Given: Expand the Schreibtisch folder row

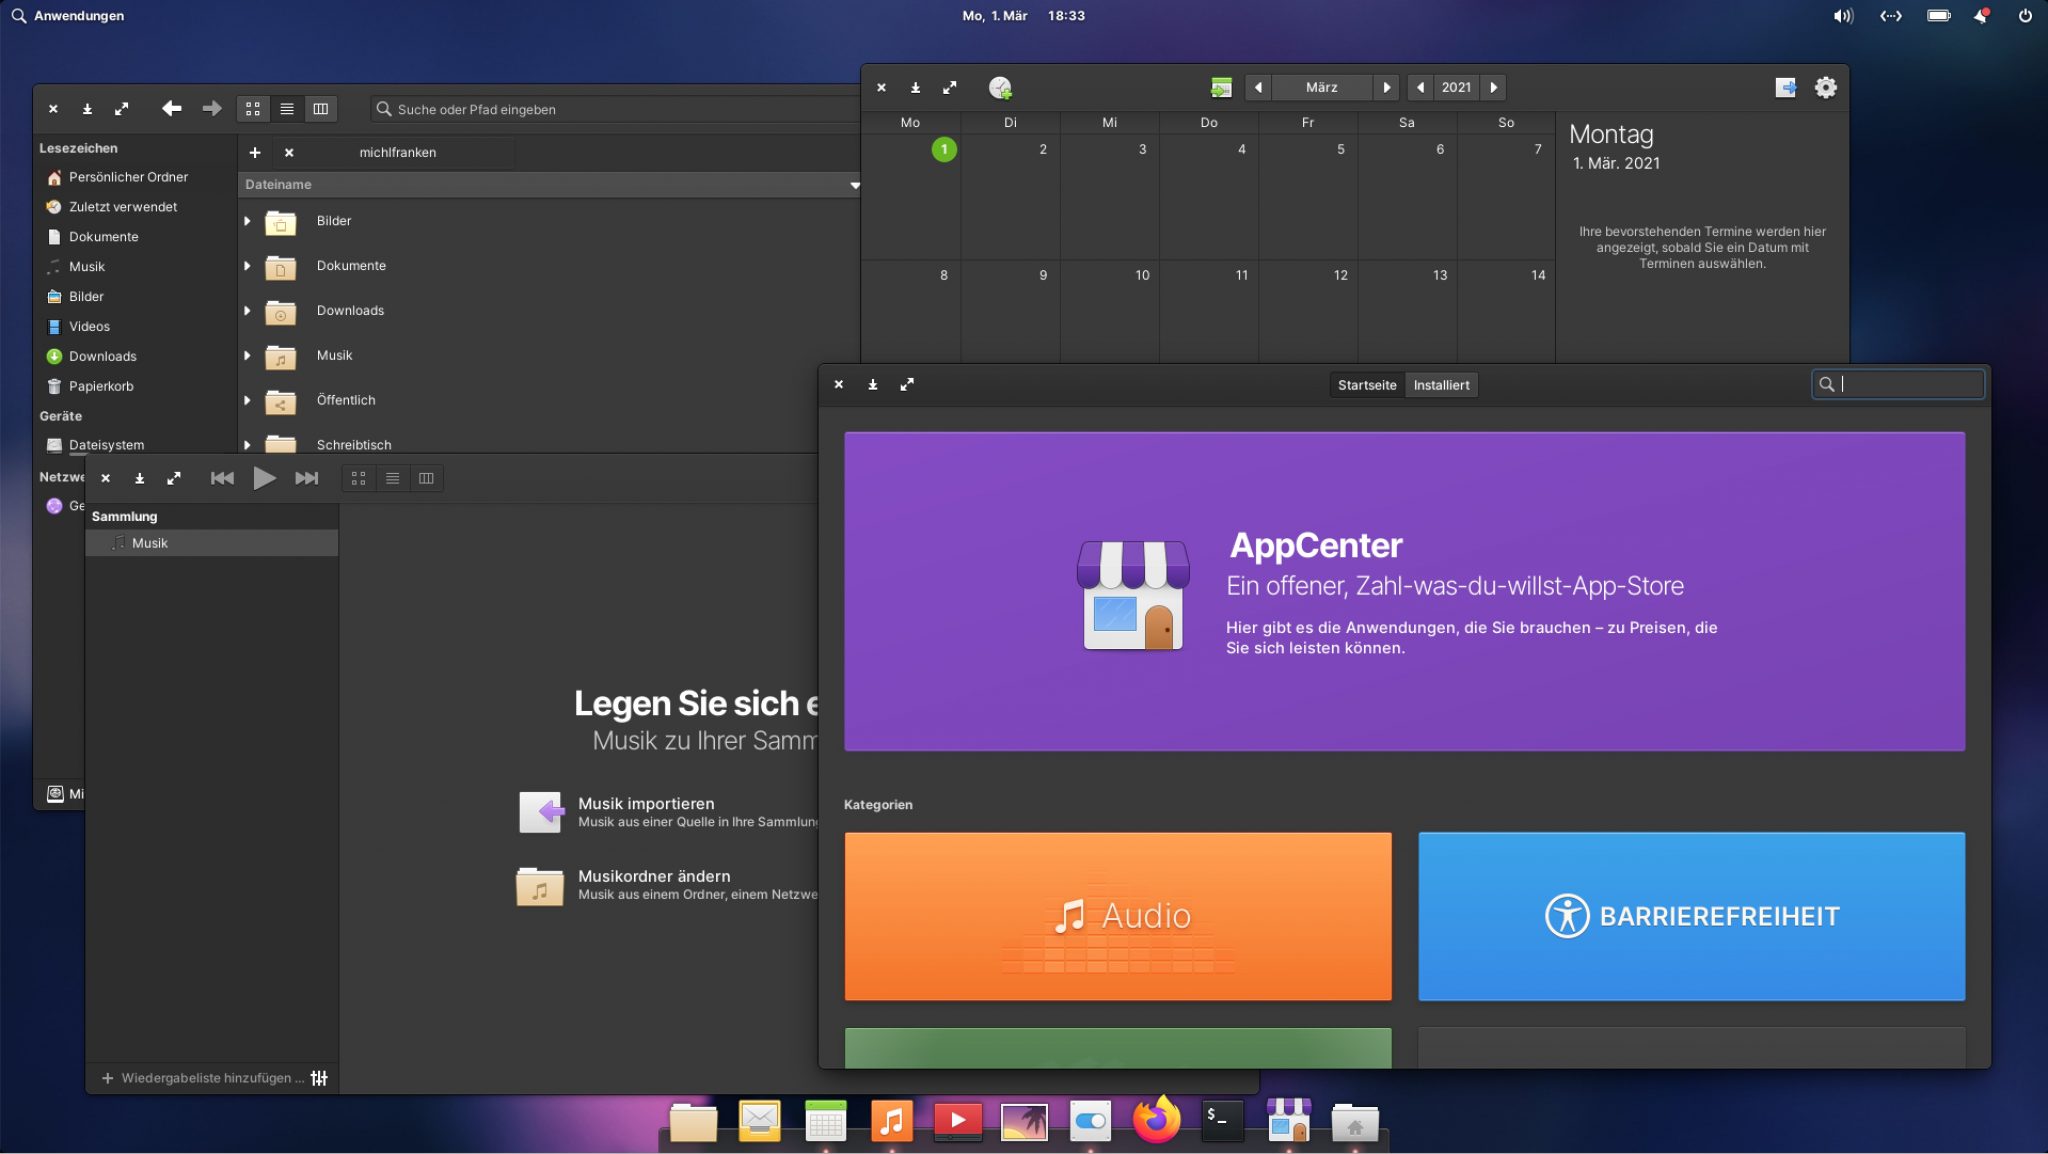Looking at the screenshot, I should [247, 445].
